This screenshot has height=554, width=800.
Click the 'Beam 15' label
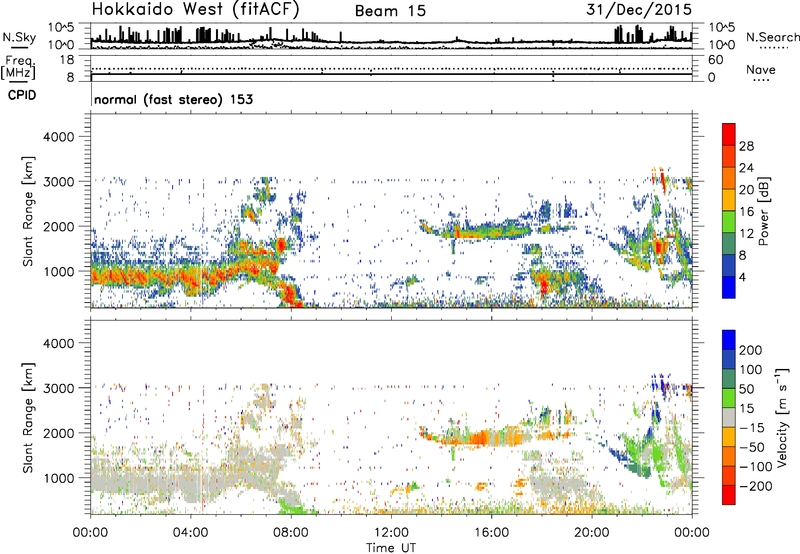[390, 11]
